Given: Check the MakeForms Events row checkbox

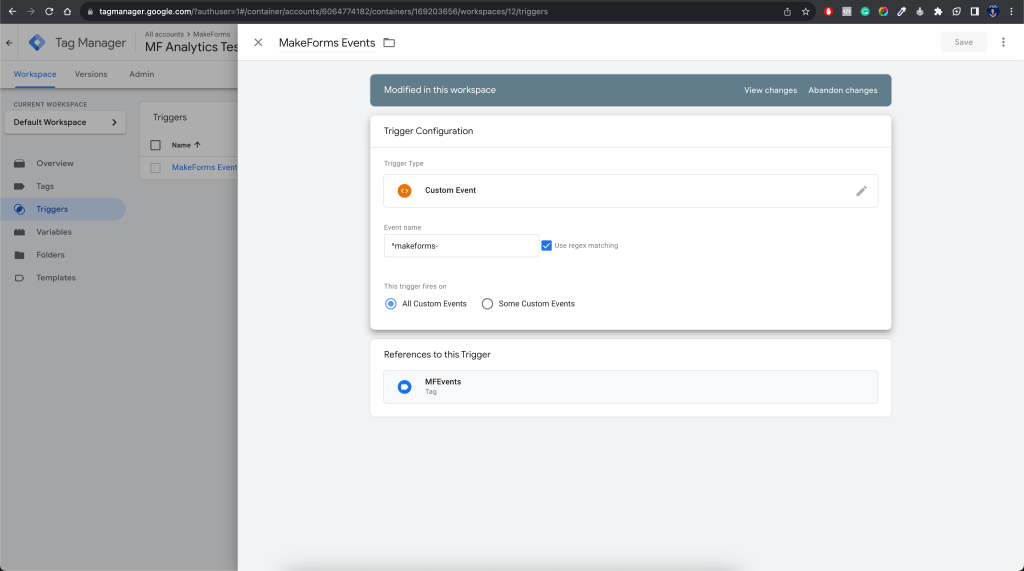Looking at the screenshot, I should point(155,168).
